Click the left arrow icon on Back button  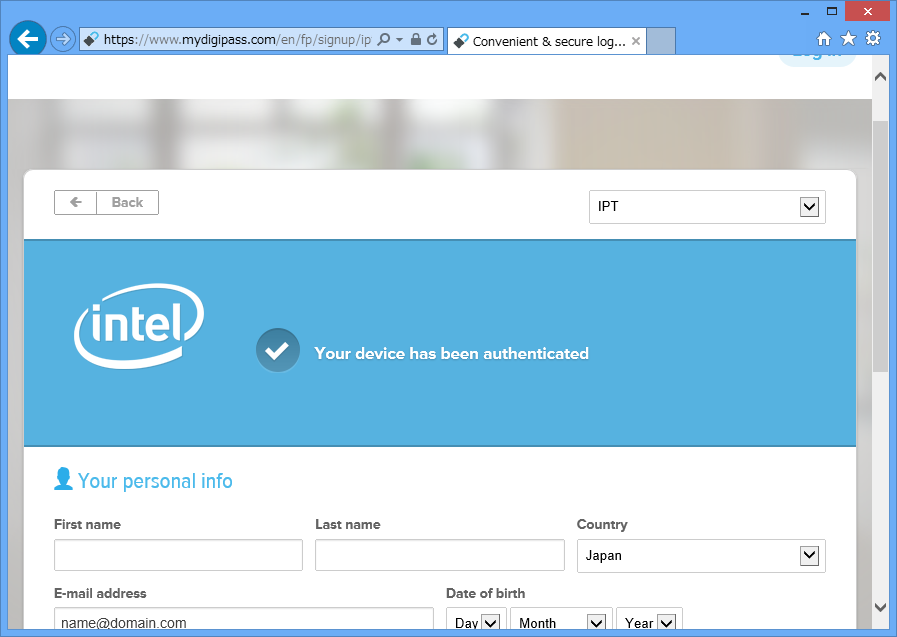pyautogui.click(x=76, y=202)
